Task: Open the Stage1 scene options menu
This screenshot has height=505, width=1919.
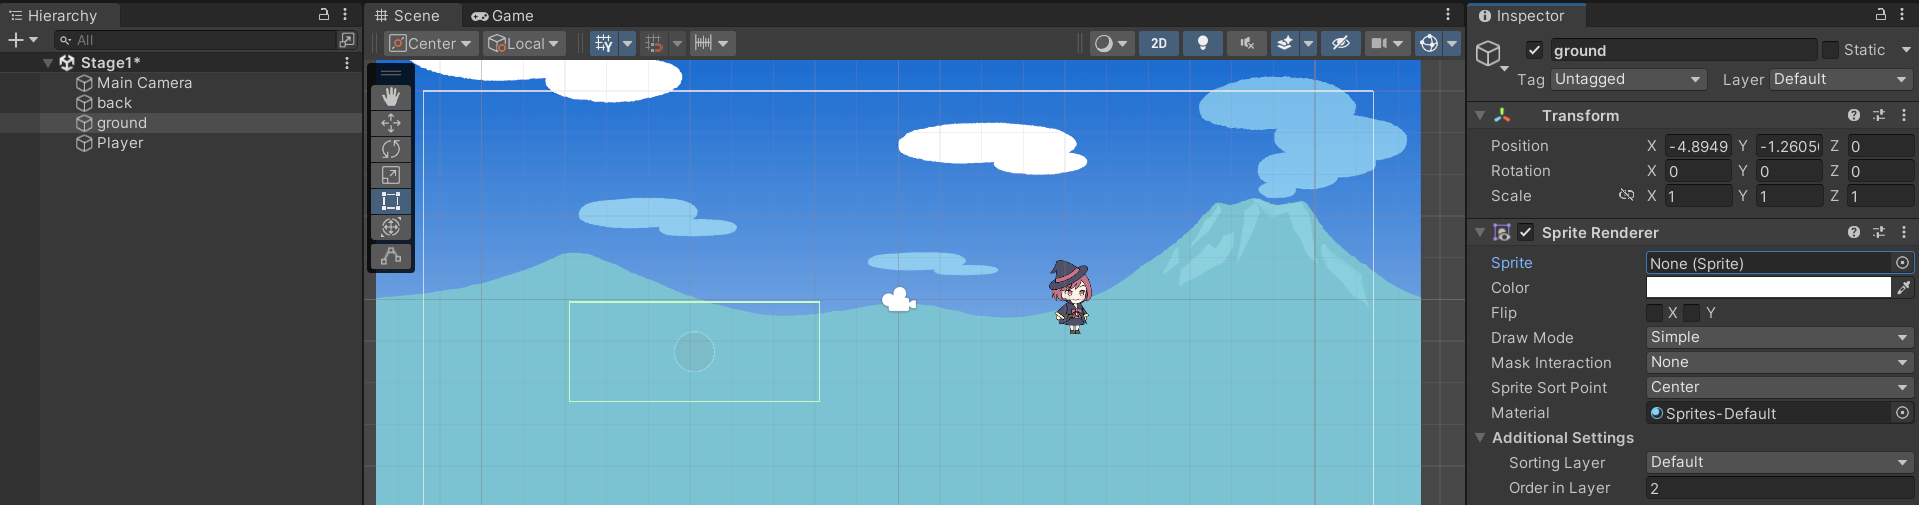Action: point(347,62)
